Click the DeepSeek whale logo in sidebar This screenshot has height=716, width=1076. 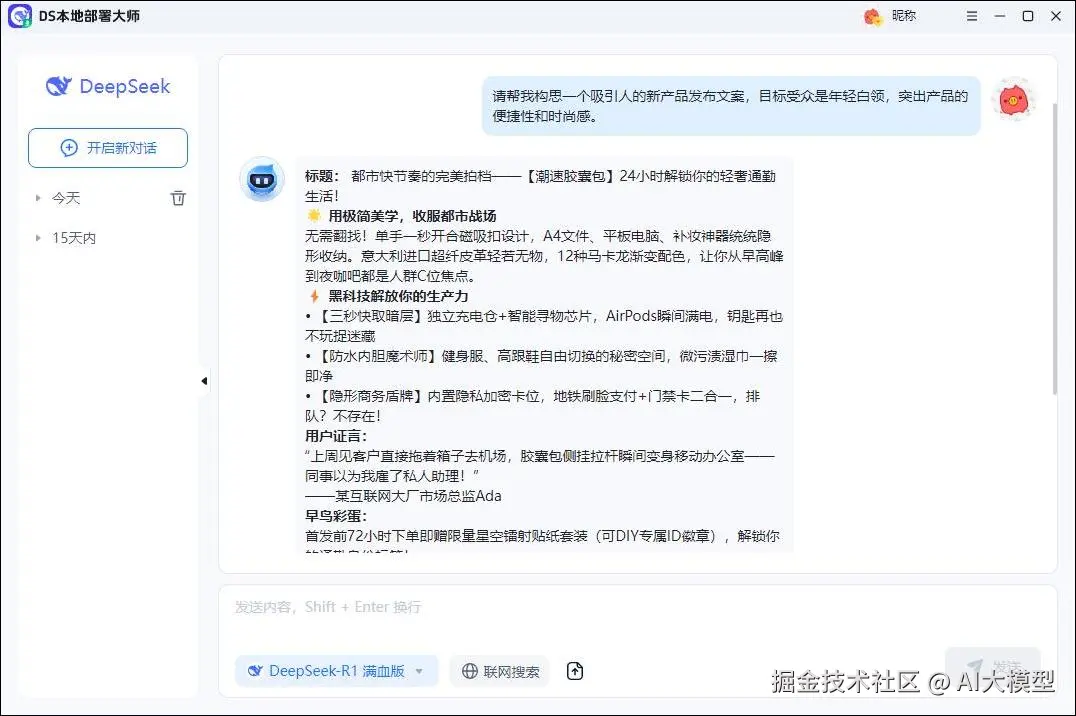coord(59,87)
